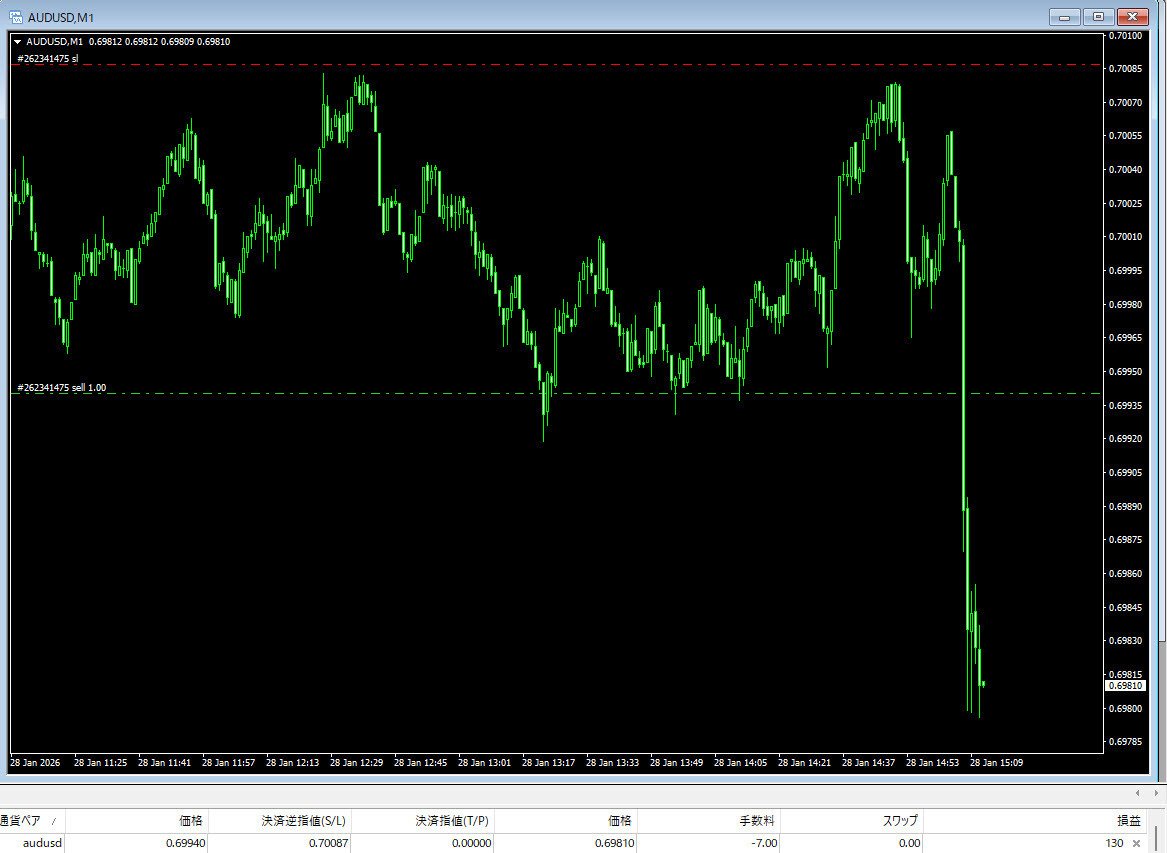Select the audusd row in the trade list
The width and height of the screenshot is (1167, 853).
[42, 843]
